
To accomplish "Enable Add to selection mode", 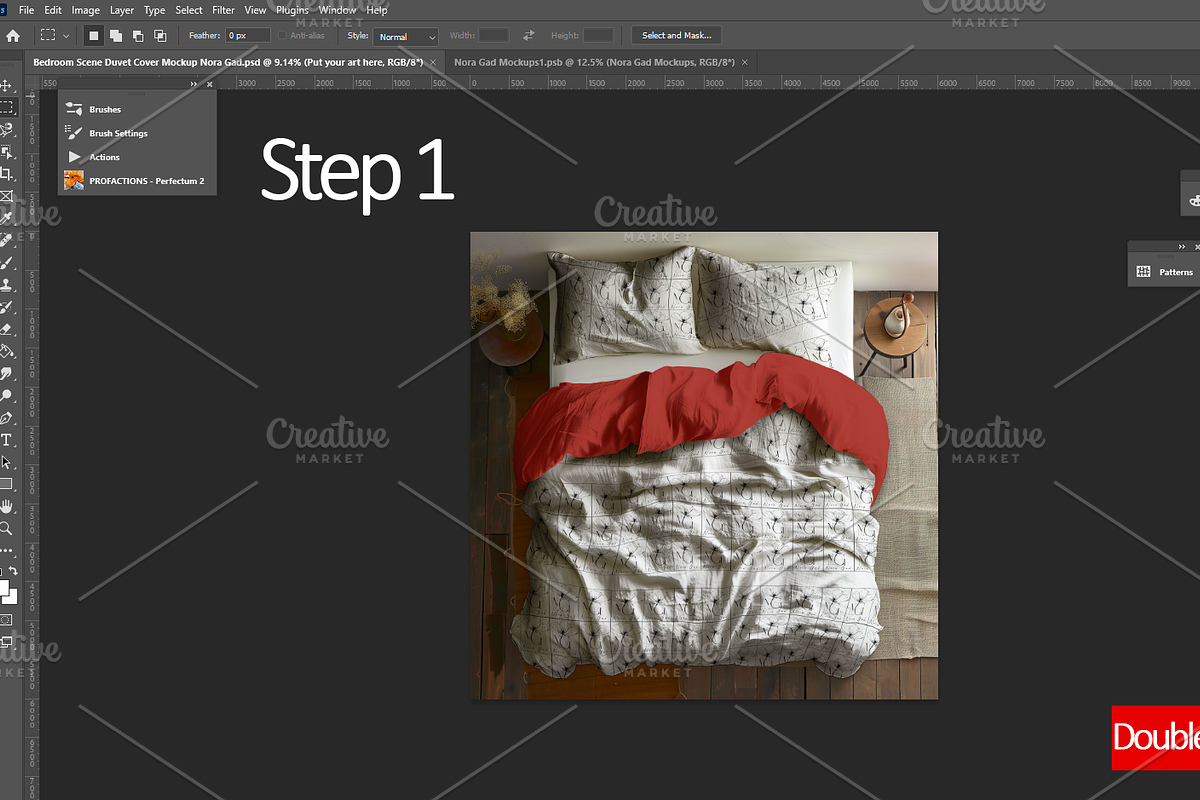I will pos(115,36).
